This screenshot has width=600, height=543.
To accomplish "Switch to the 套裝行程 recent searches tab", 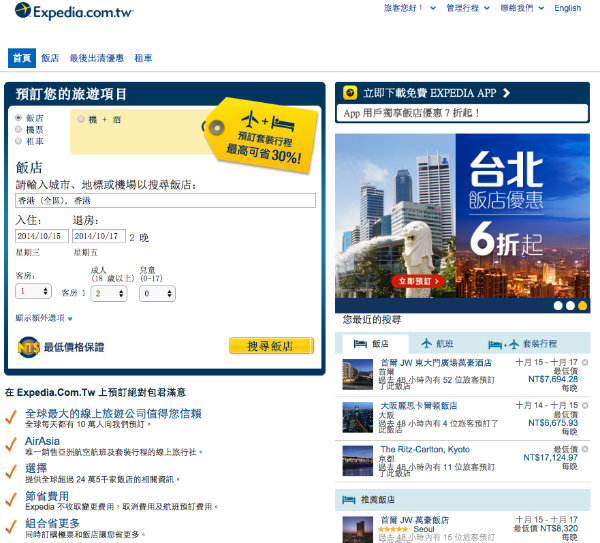I will point(523,344).
